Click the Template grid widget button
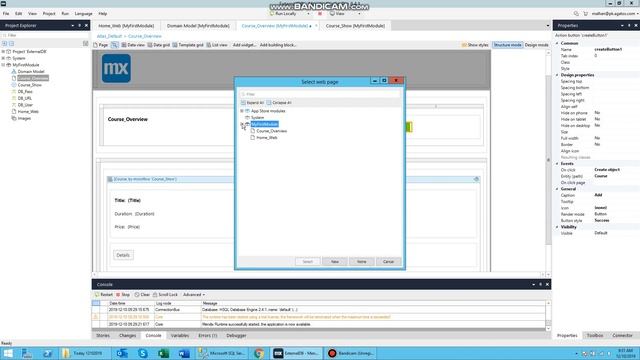 188,45
